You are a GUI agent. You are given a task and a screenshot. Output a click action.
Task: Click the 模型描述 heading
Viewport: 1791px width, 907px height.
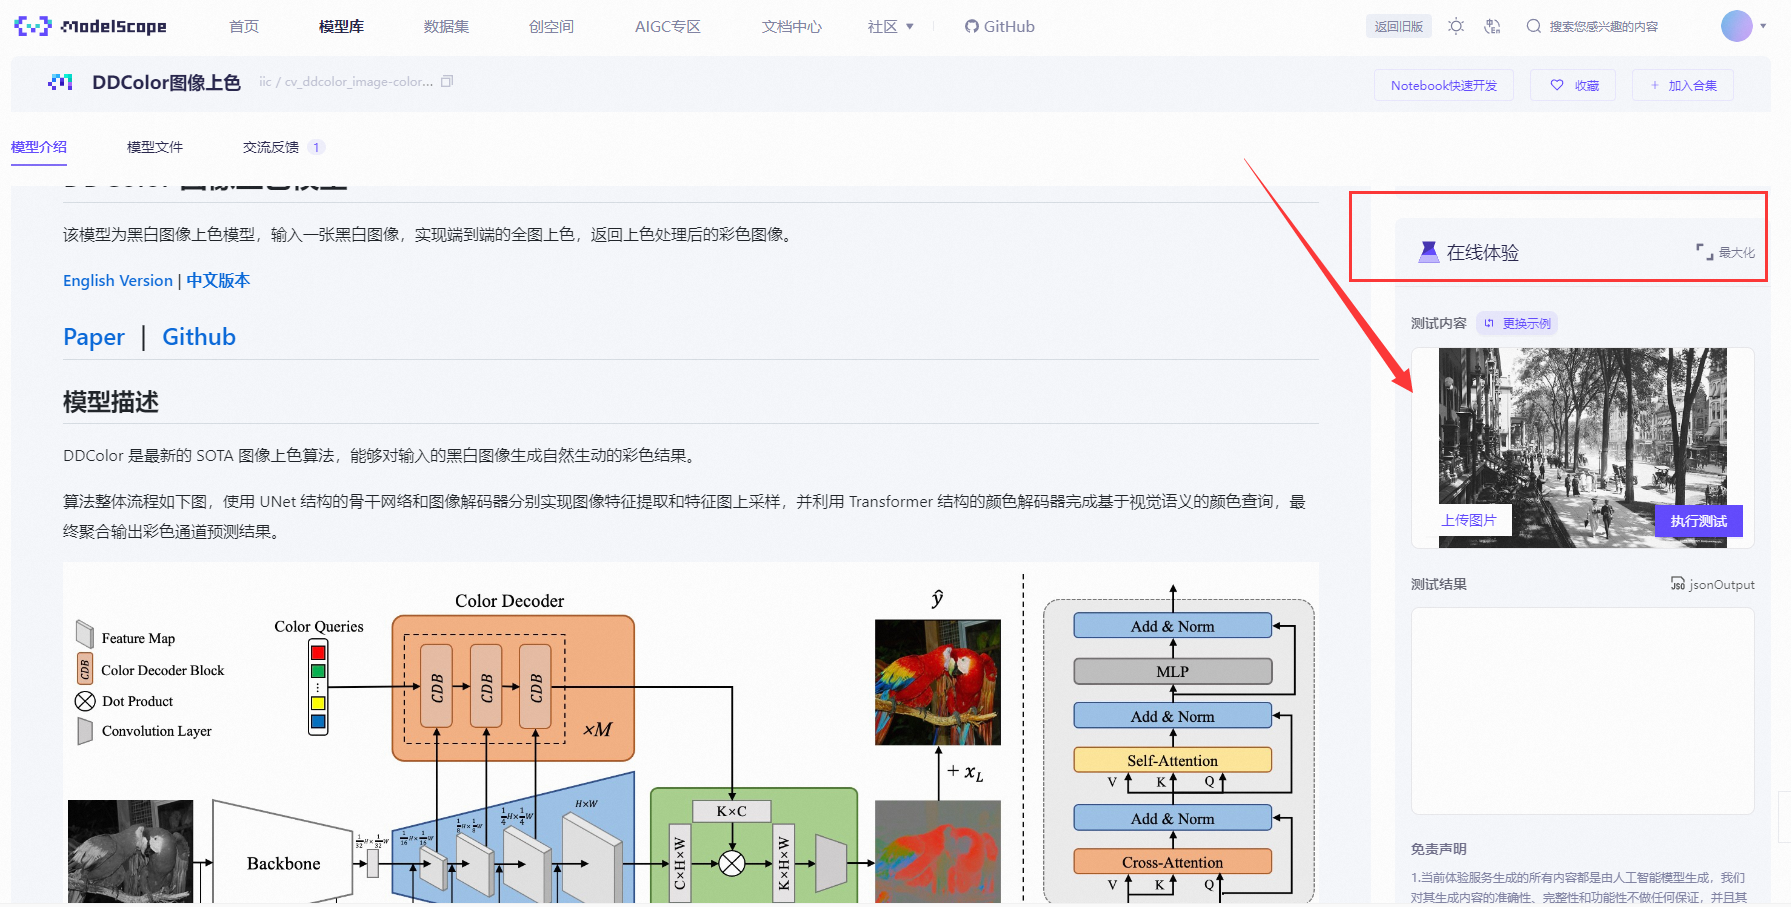pos(111,402)
